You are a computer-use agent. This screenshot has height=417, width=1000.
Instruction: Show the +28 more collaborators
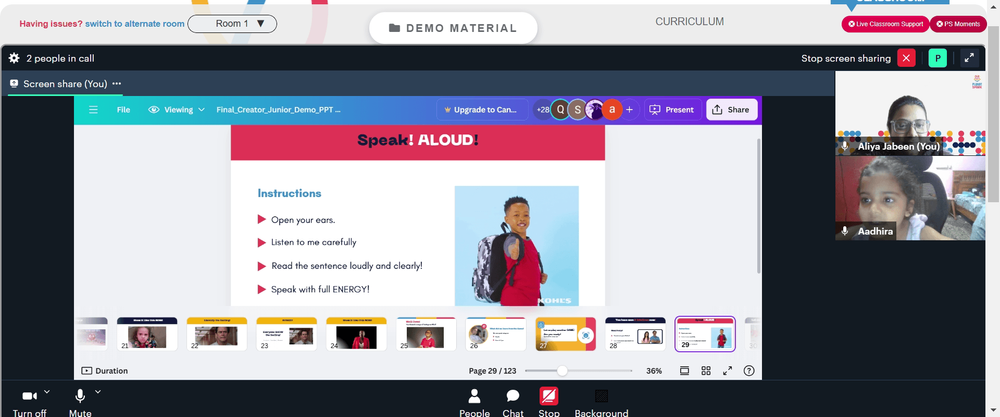(542, 110)
